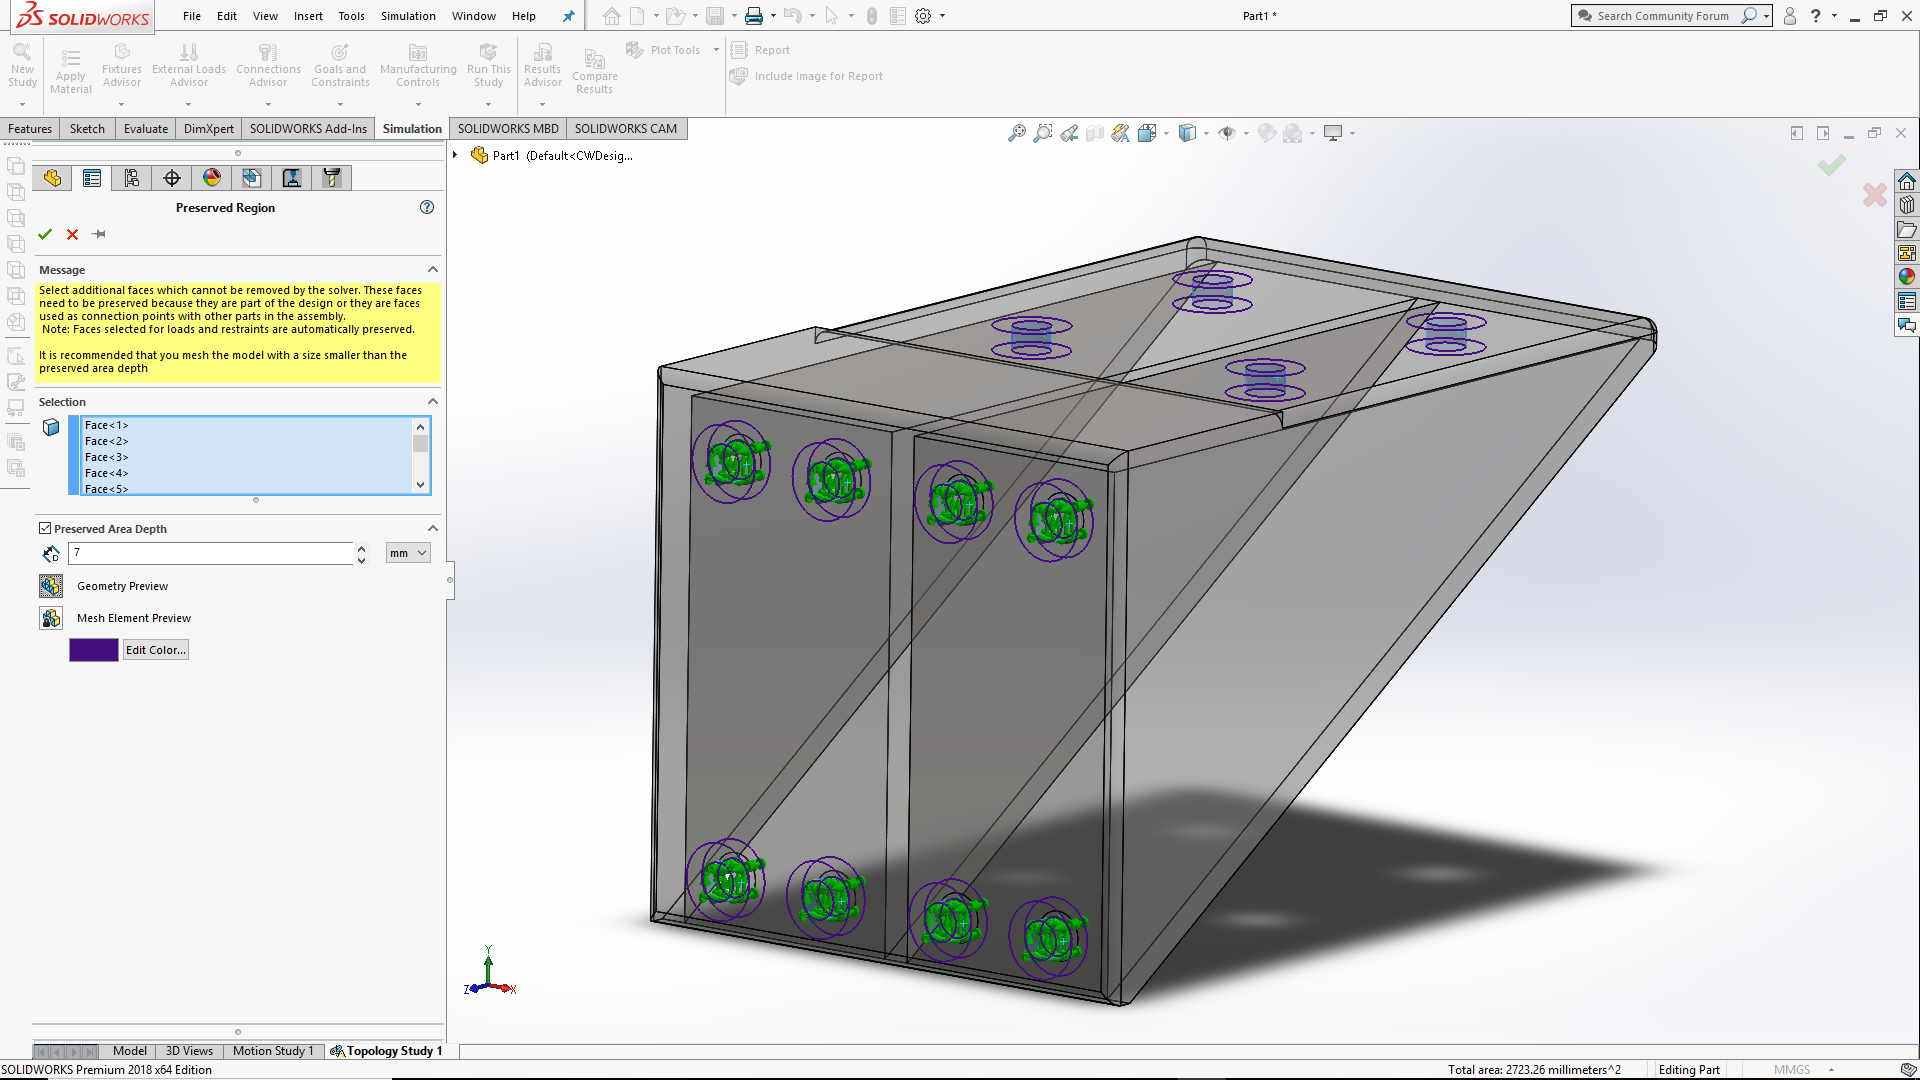1920x1080 pixels.
Task: Open the ConfigurationManager tab icon
Action: click(132, 178)
